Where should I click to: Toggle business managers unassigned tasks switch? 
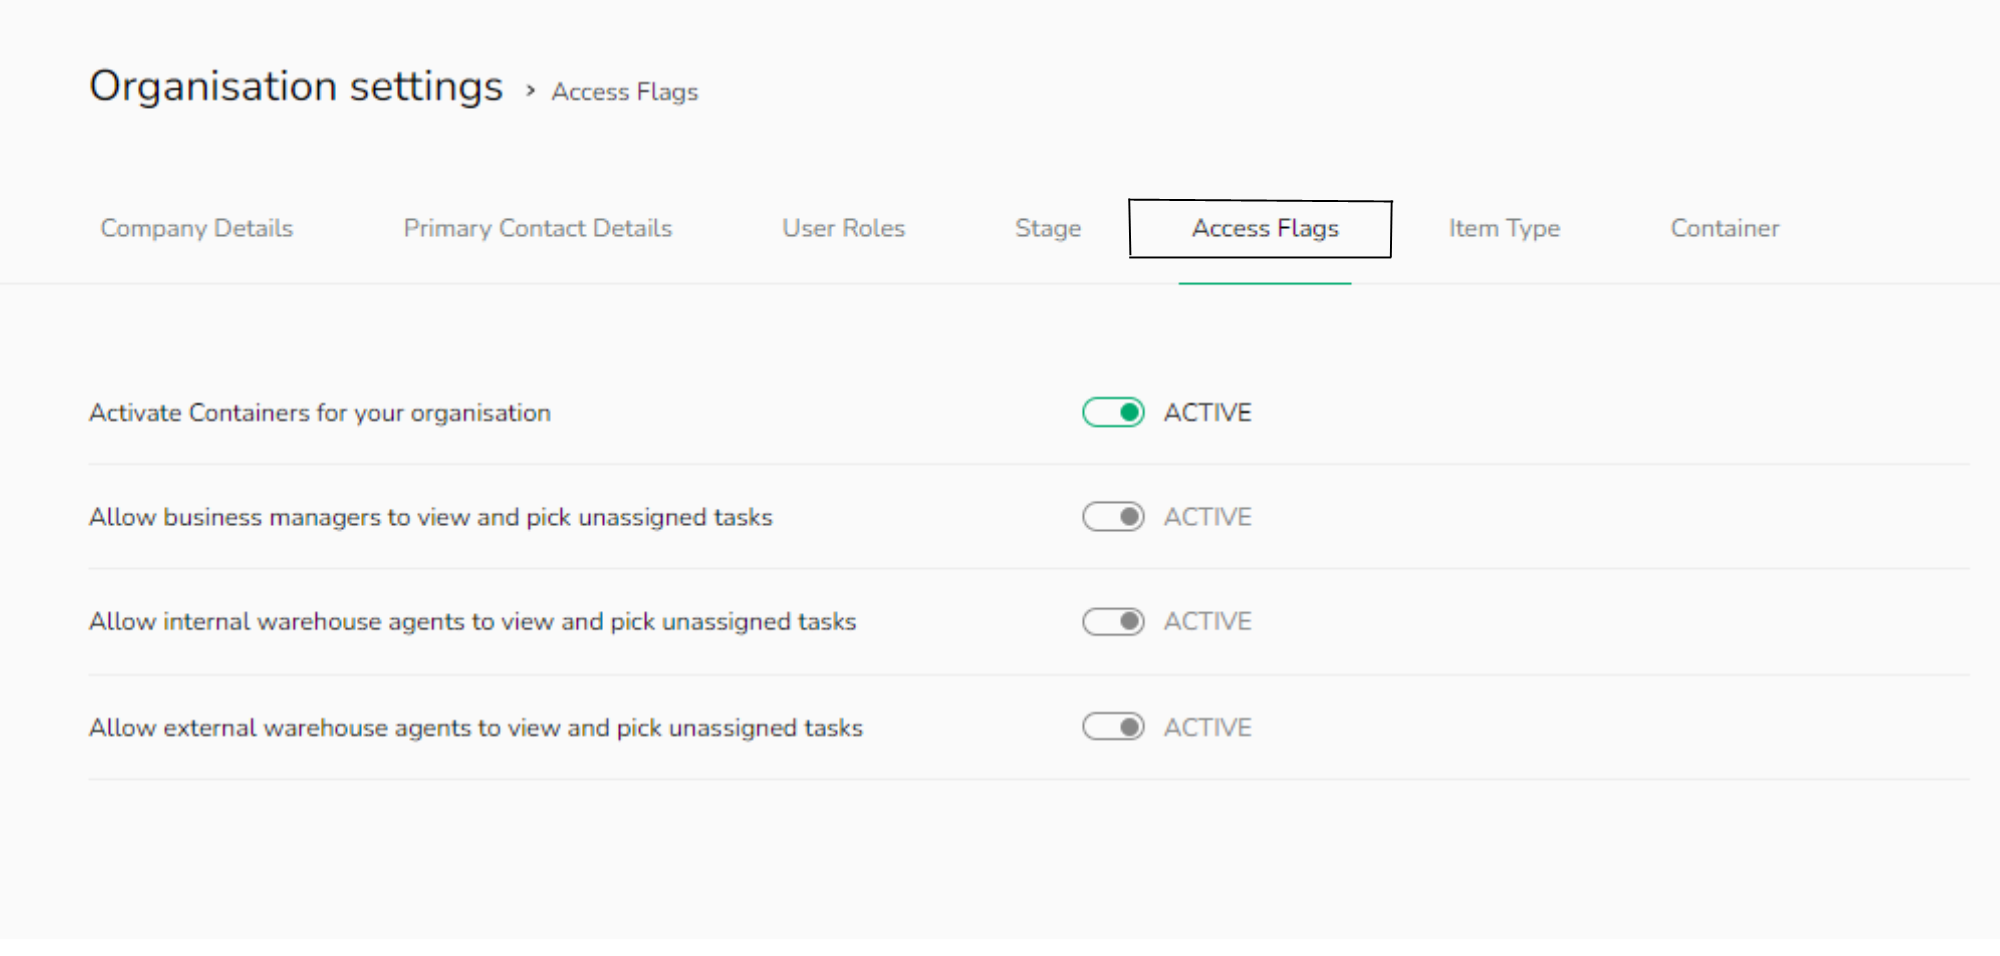coord(1113,517)
